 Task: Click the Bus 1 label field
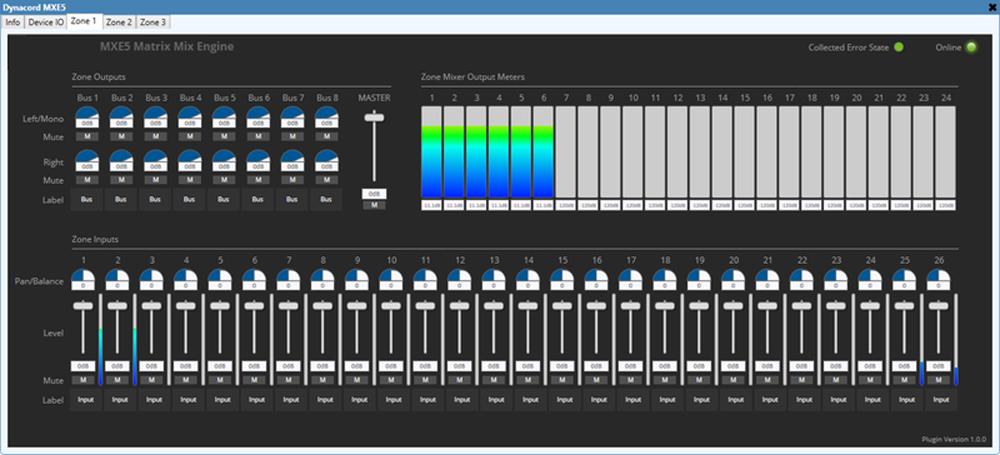(87, 199)
